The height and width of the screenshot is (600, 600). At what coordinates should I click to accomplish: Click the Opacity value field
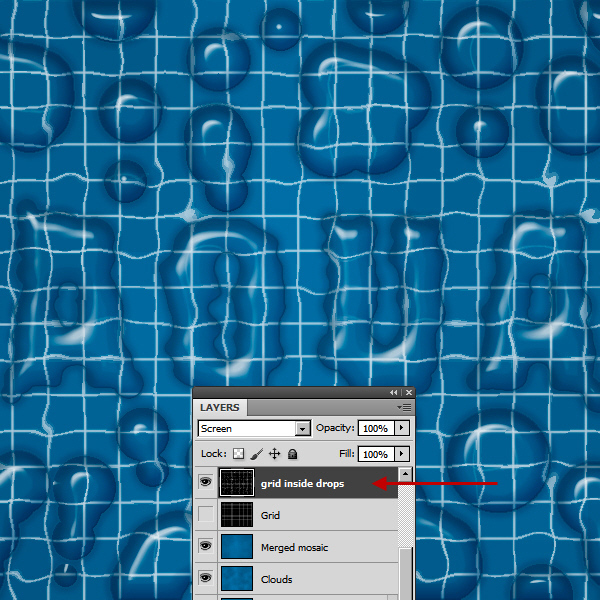point(375,428)
